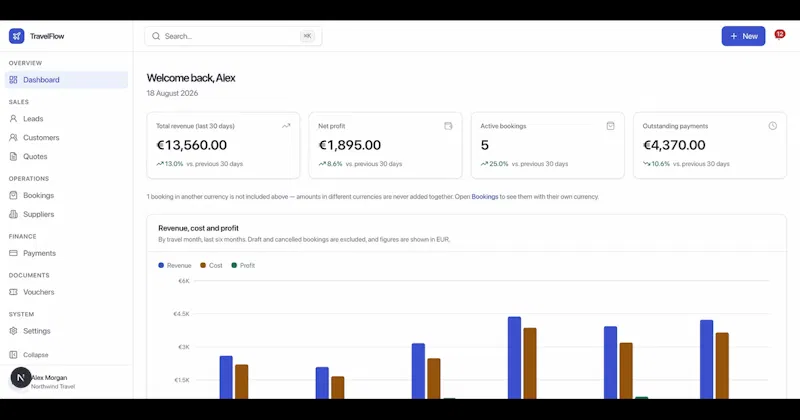
Task: Open Customers in the sidebar
Action: [66, 137]
